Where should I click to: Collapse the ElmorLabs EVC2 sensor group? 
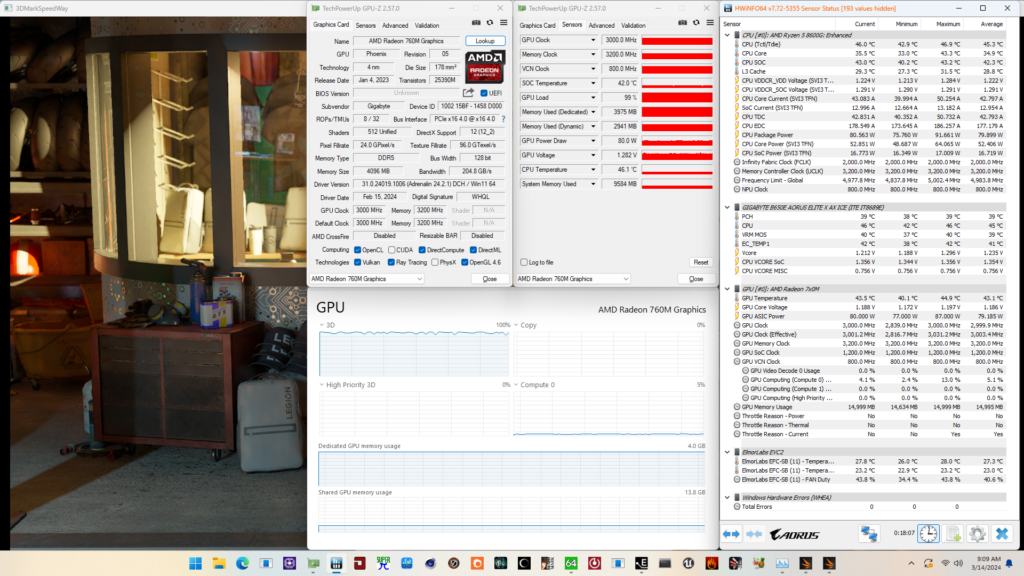click(728, 452)
